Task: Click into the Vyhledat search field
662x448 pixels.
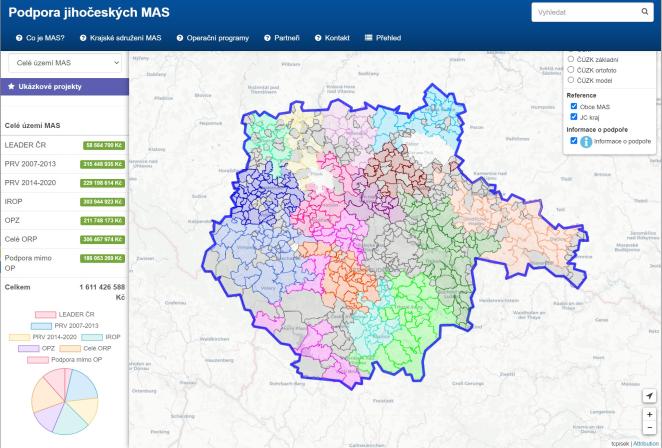Action: (586, 12)
